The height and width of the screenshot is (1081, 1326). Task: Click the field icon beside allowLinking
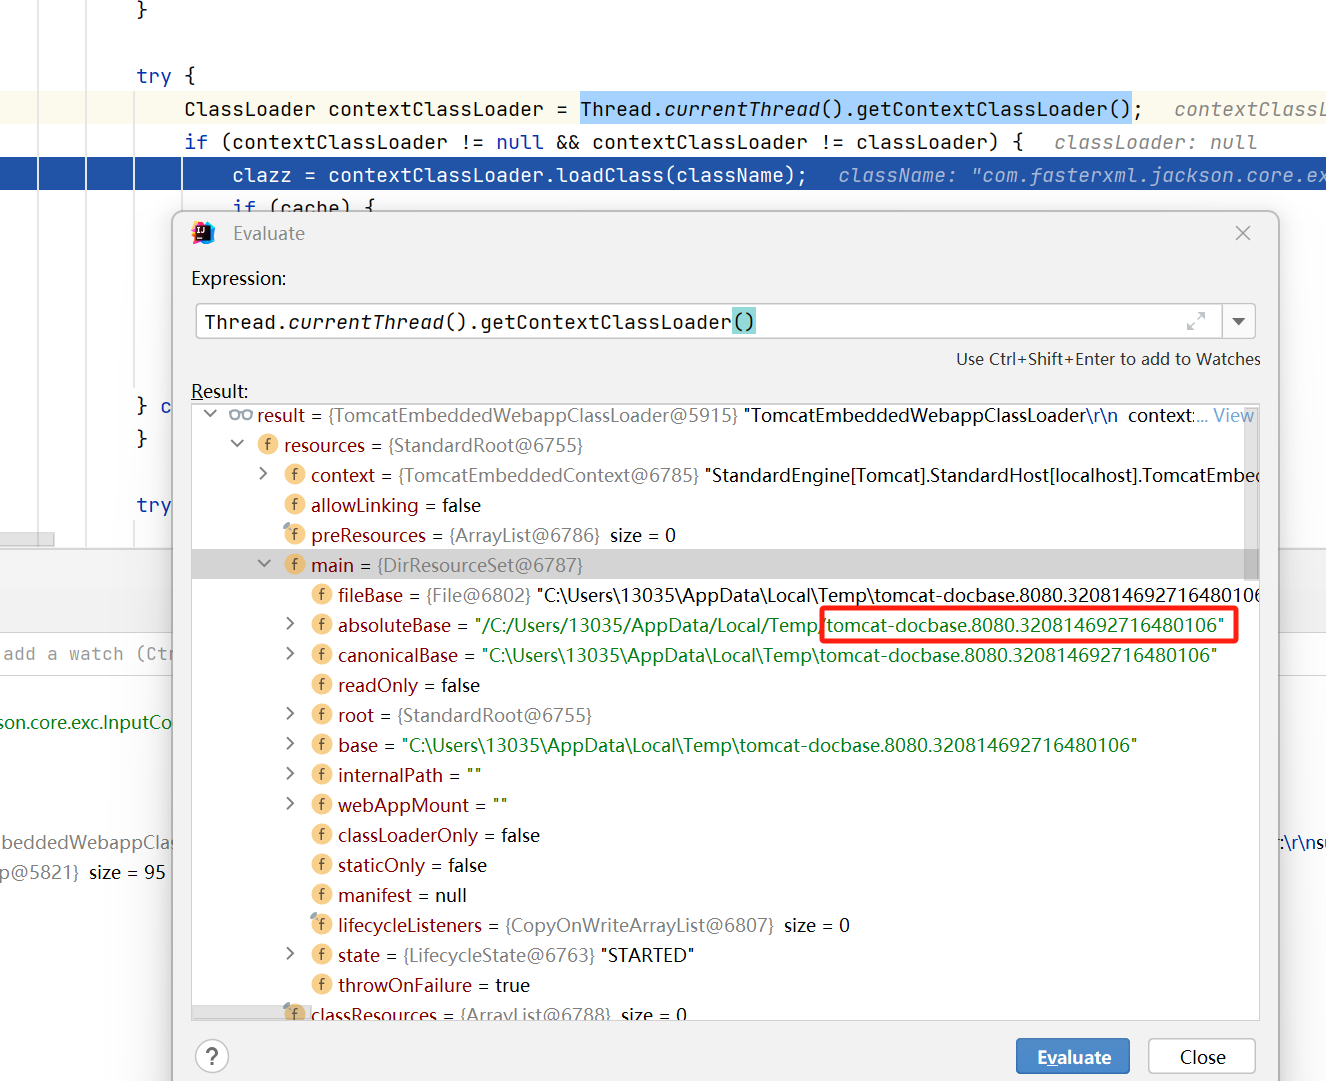(x=295, y=504)
